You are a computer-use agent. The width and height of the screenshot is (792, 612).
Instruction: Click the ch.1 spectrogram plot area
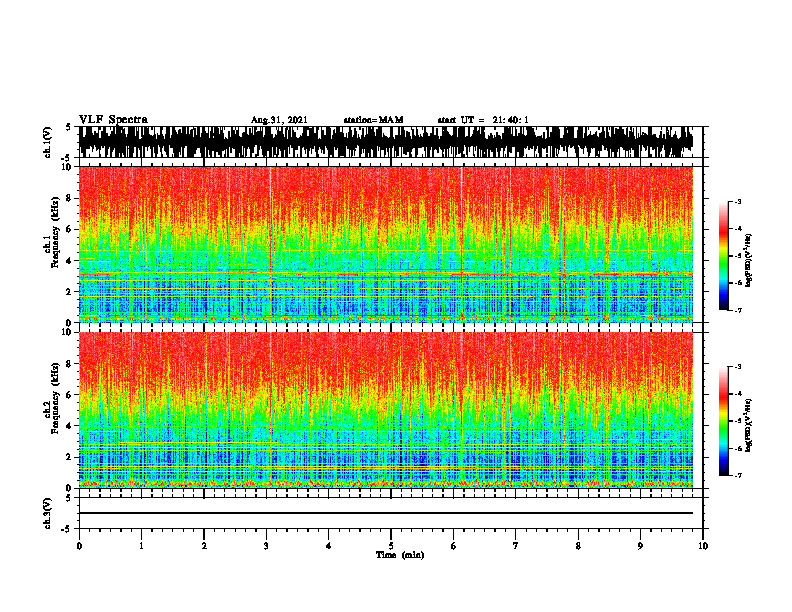click(386, 244)
